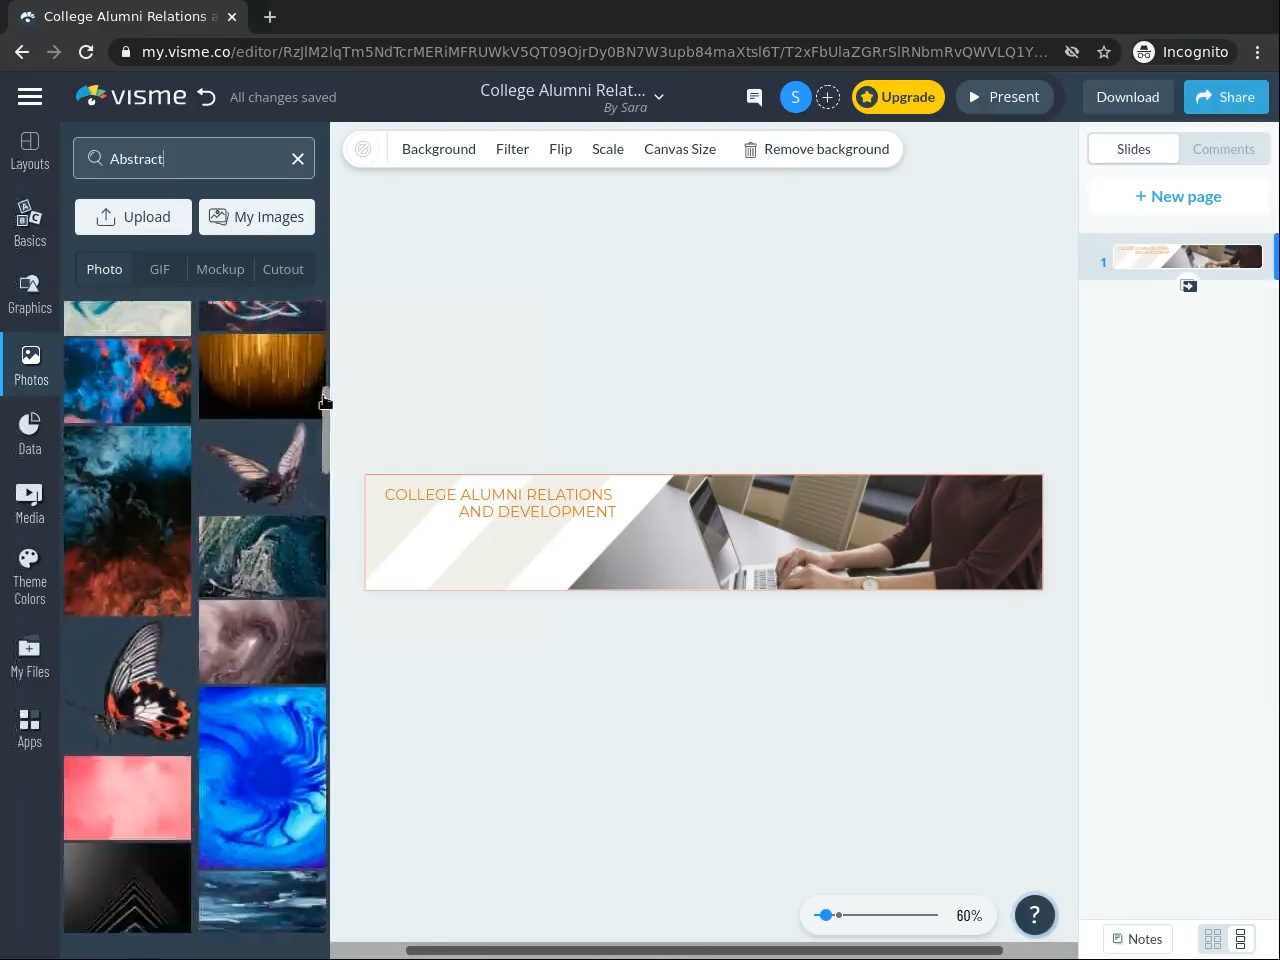Click Remove background

816,149
